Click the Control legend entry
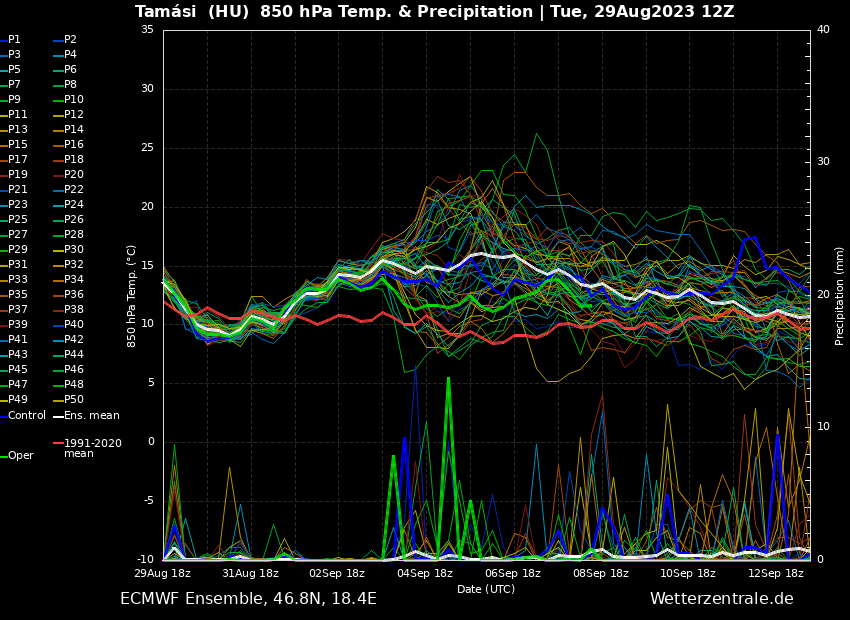Image resolution: width=850 pixels, height=620 pixels. pyautogui.click(x=27, y=415)
